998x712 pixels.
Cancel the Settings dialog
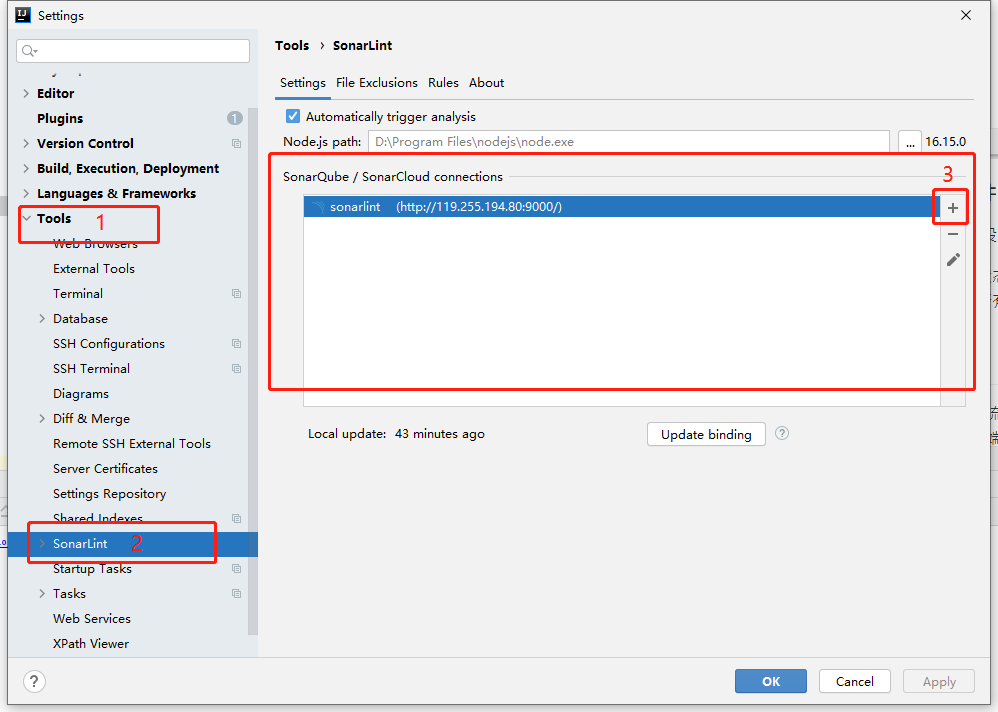(x=854, y=681)
